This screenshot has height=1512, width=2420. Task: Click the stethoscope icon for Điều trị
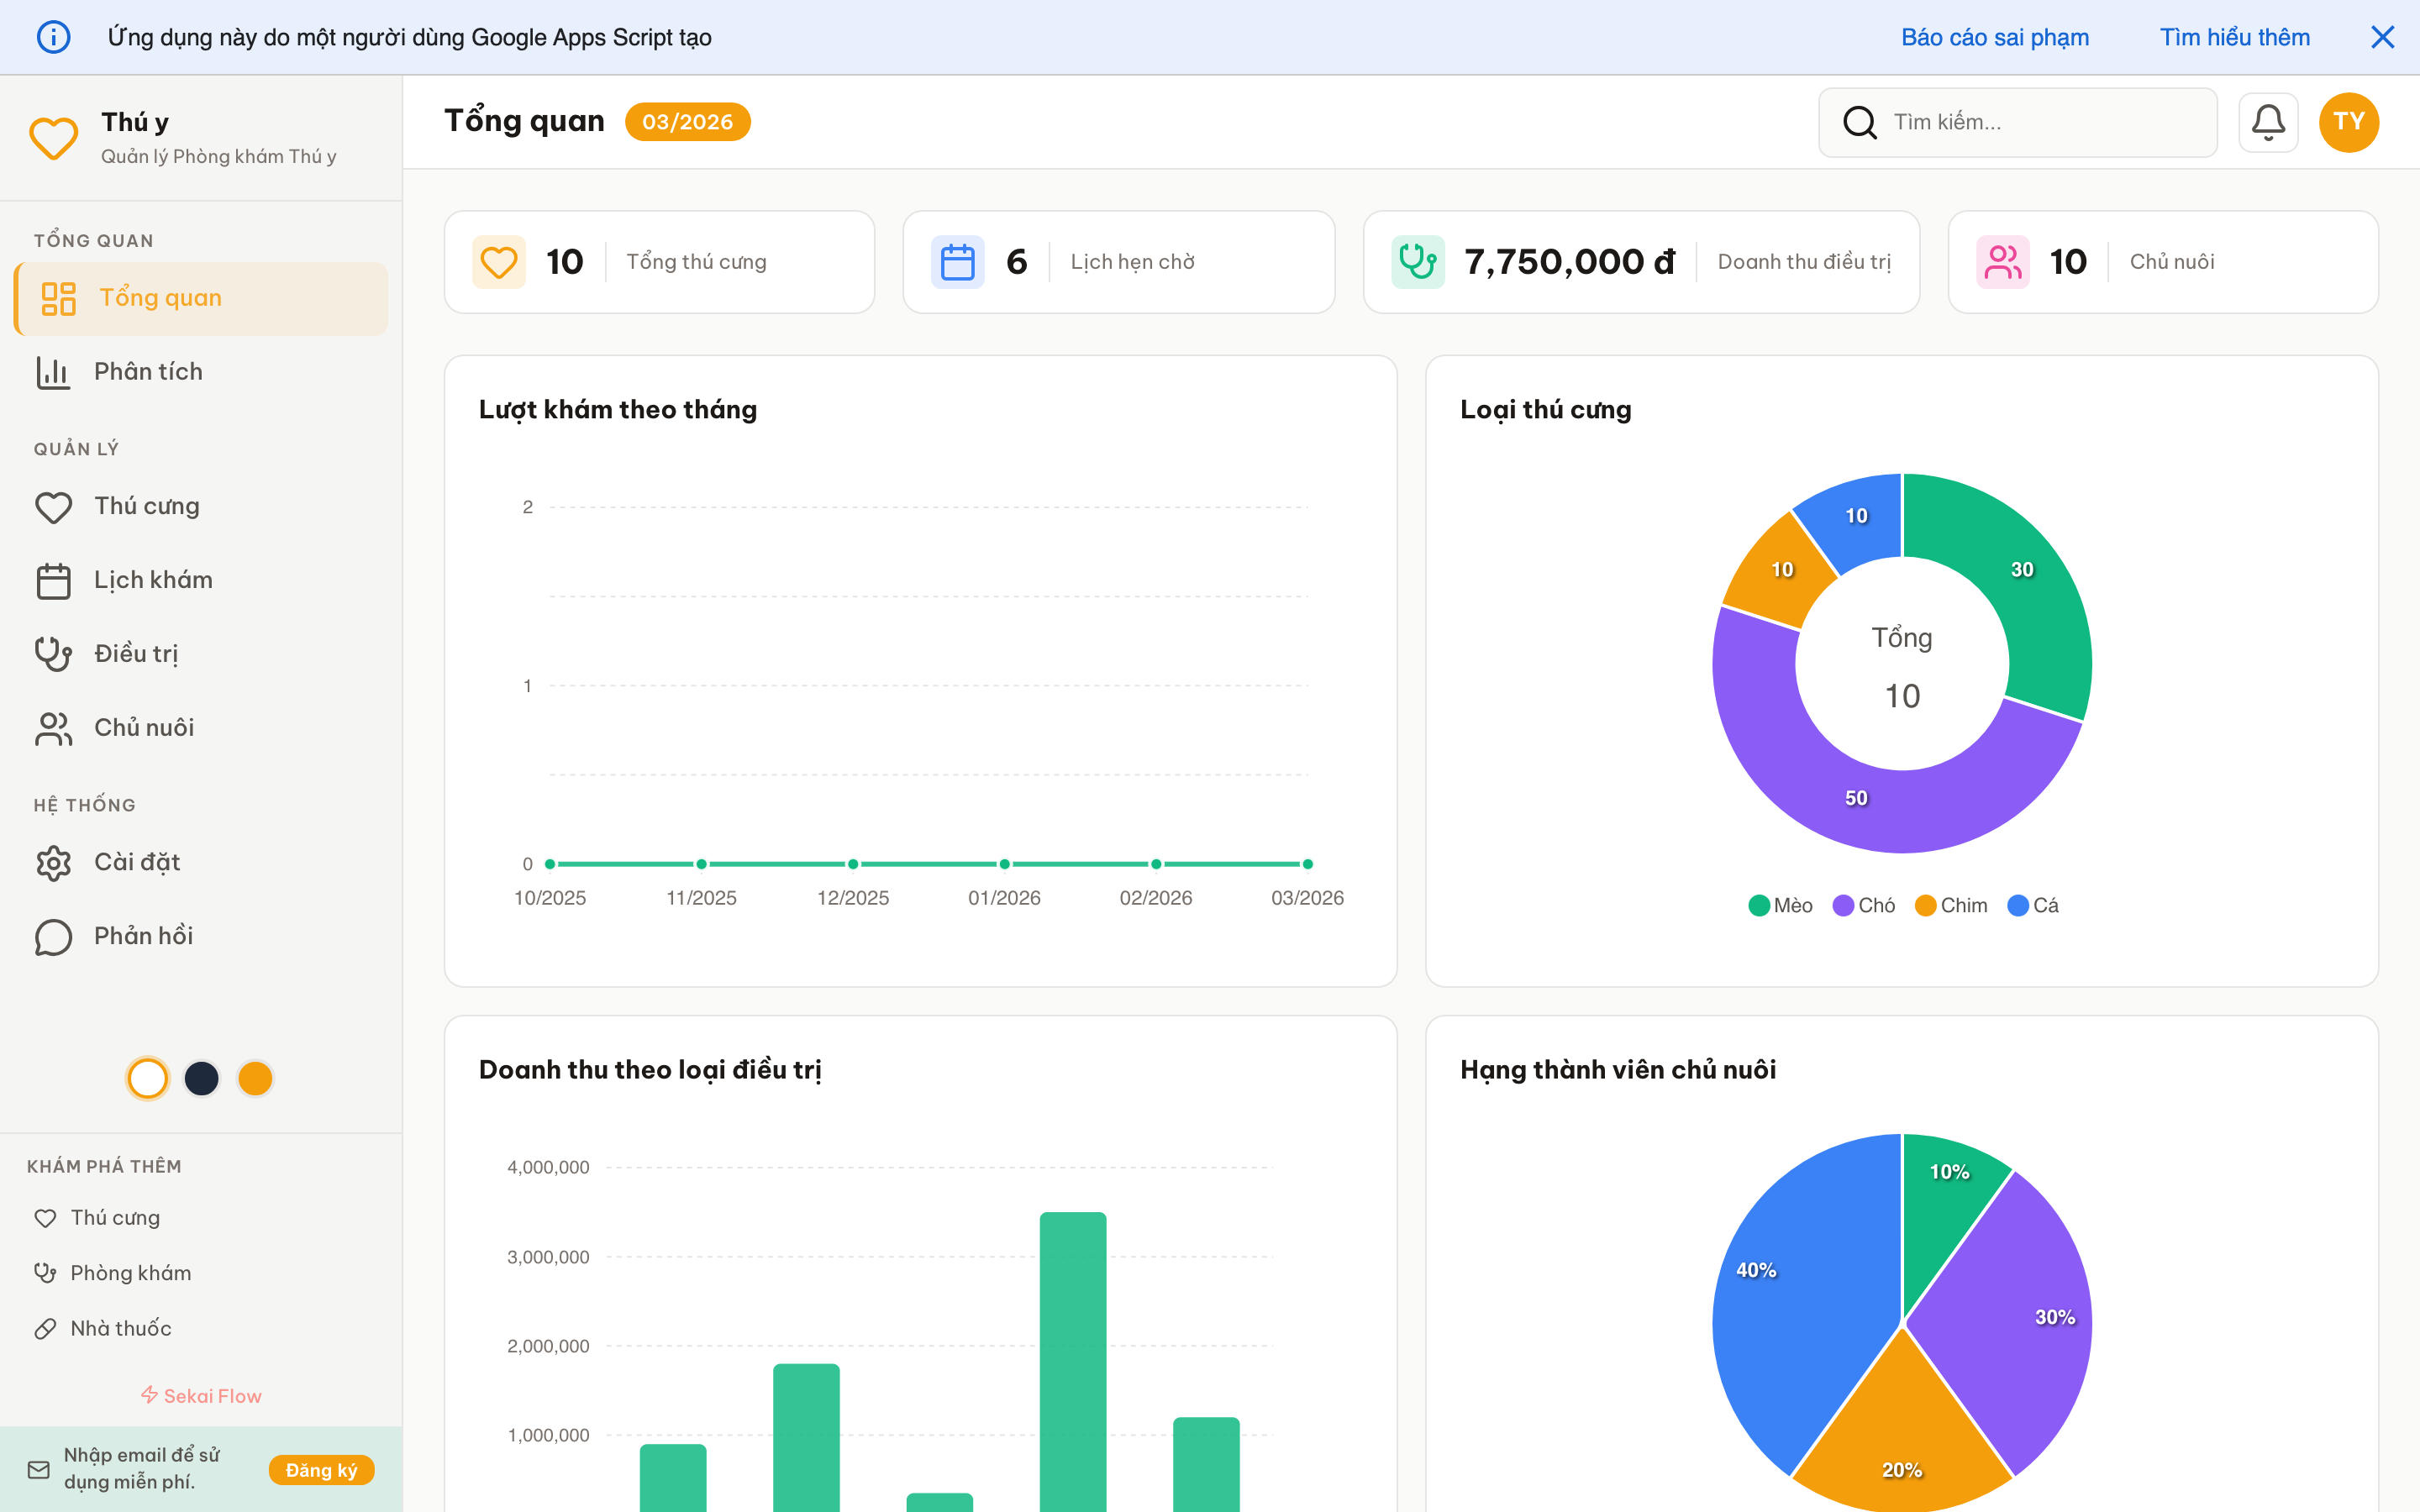coord(53,654)
